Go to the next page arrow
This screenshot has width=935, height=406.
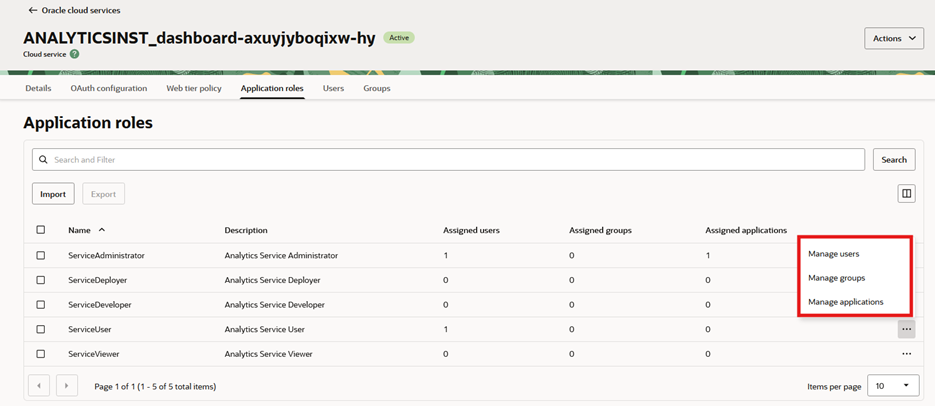[67, 386]
